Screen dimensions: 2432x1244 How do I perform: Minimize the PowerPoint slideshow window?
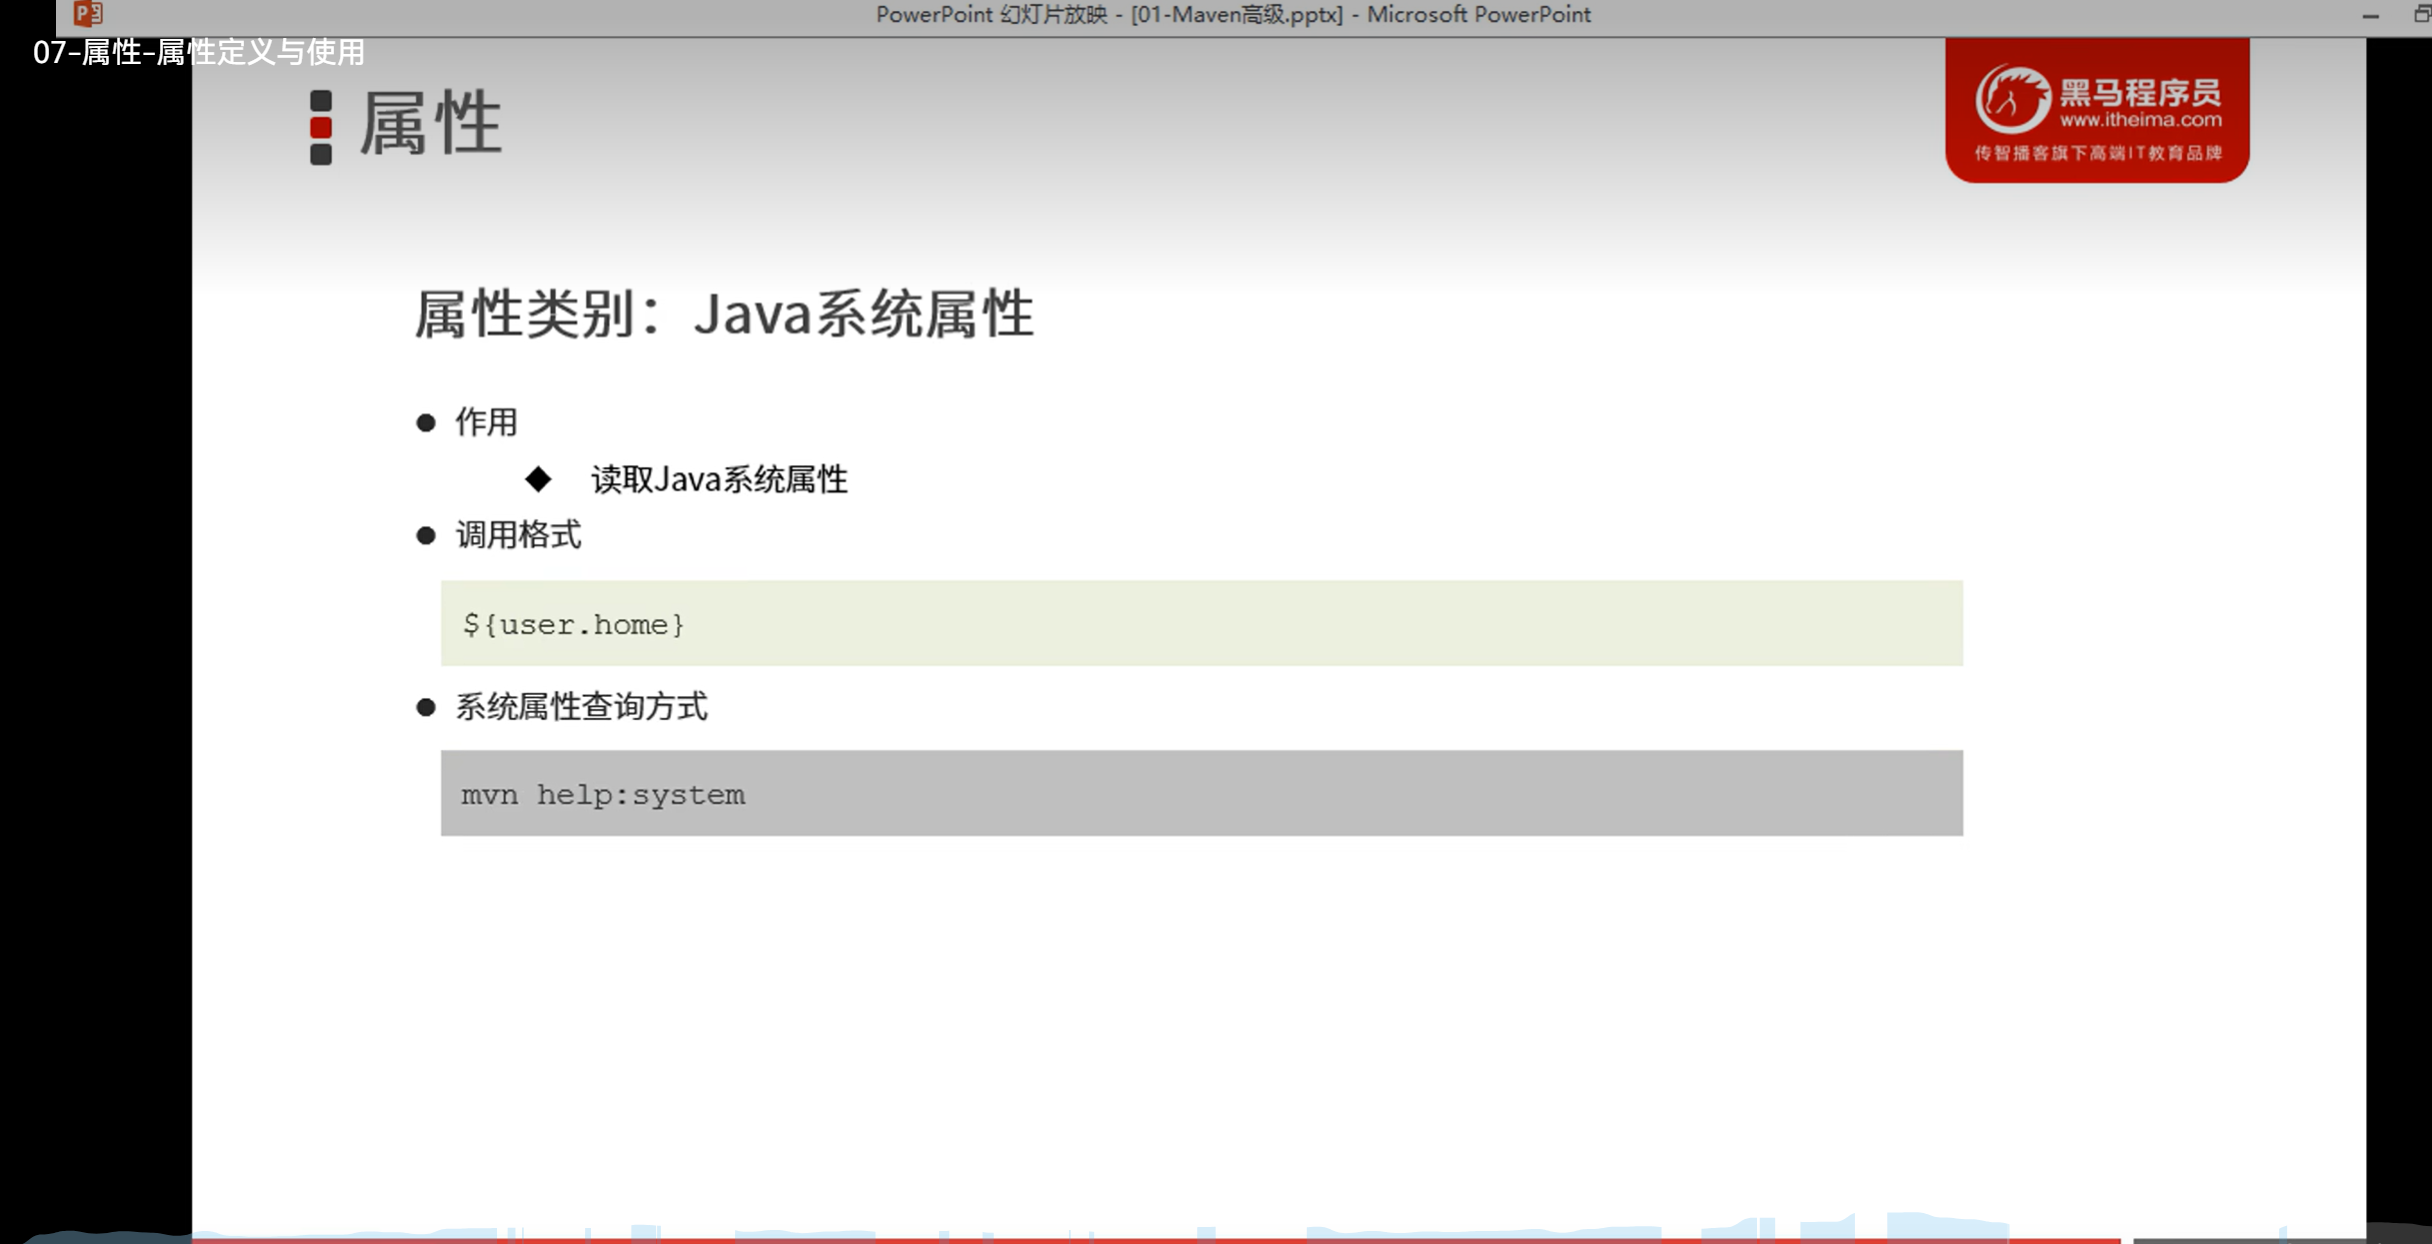coord(2370,15)
